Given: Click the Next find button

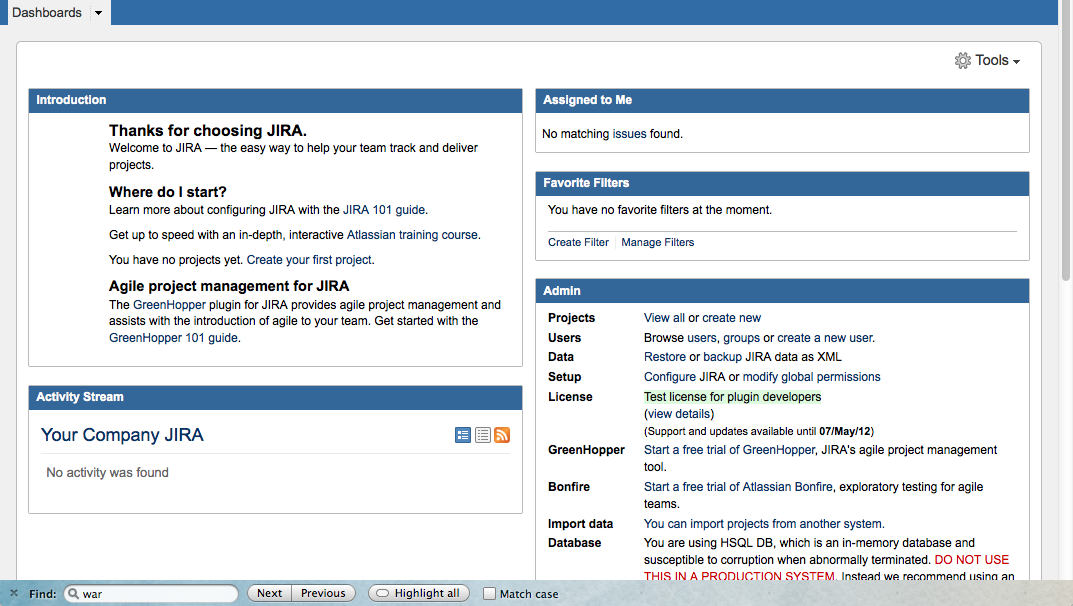Looking at the screenshot, I should [x=269, y=593].
